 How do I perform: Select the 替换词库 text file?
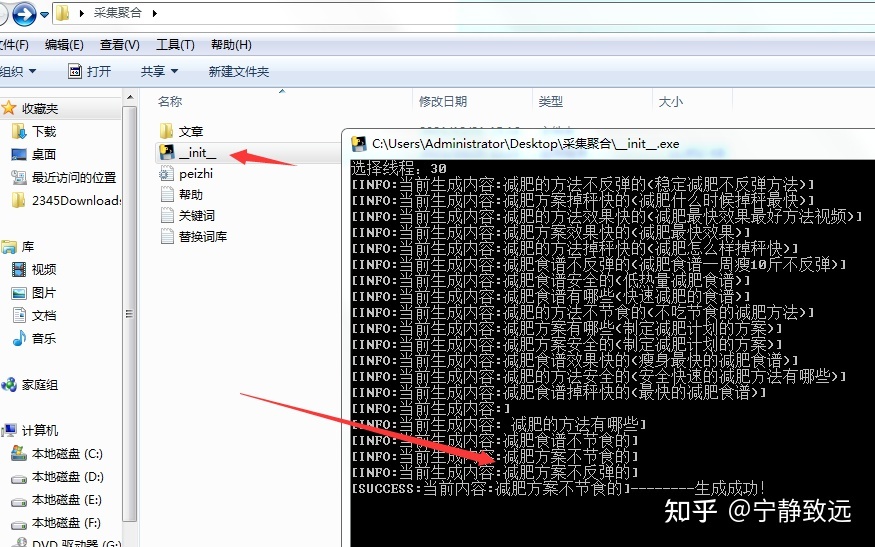click(x=193, y=237)
